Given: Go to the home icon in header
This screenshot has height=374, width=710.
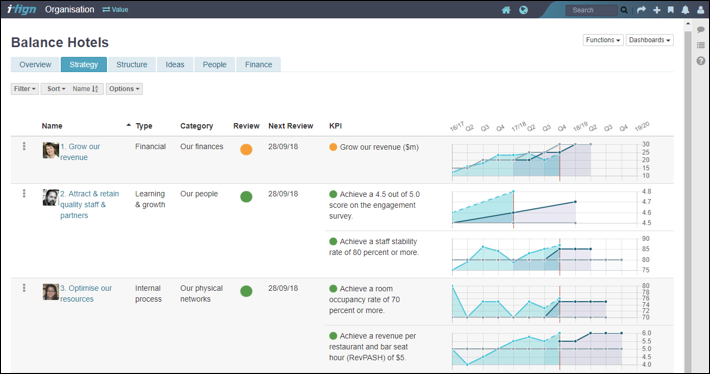Looking at the screenshot, I should click(506, 10).
